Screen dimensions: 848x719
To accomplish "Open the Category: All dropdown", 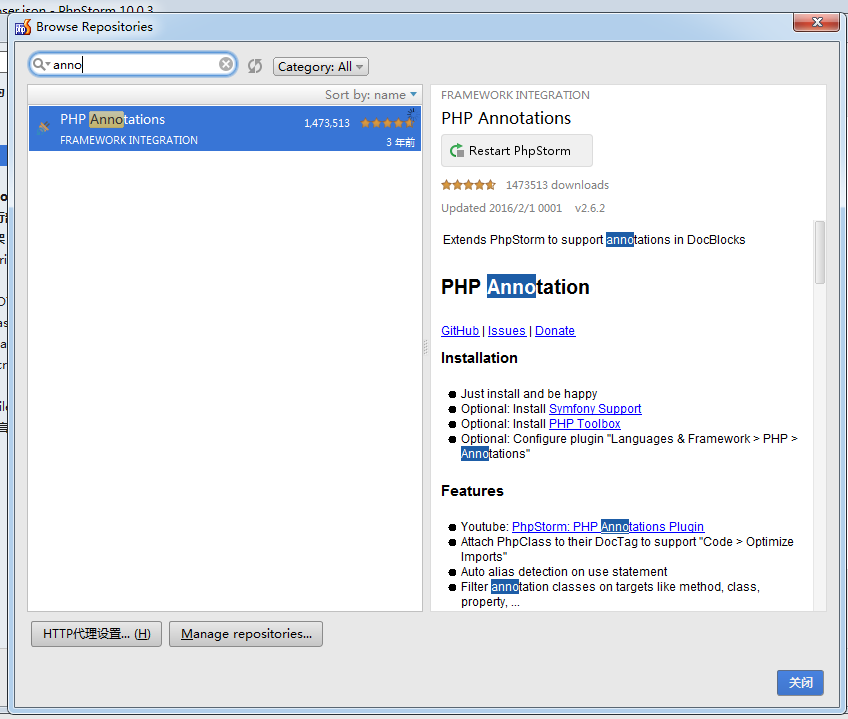I will coord(321,67).
